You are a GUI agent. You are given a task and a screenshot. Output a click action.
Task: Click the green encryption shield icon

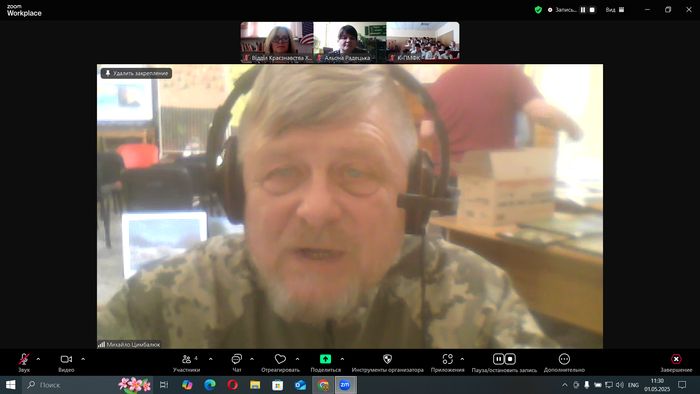tap(538, 9)
